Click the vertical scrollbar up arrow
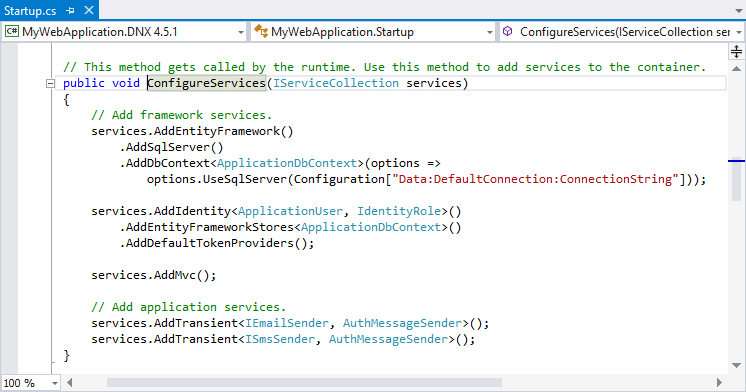Image resolution: width=746 pixels, height=392 pixels. coord(736,69)
